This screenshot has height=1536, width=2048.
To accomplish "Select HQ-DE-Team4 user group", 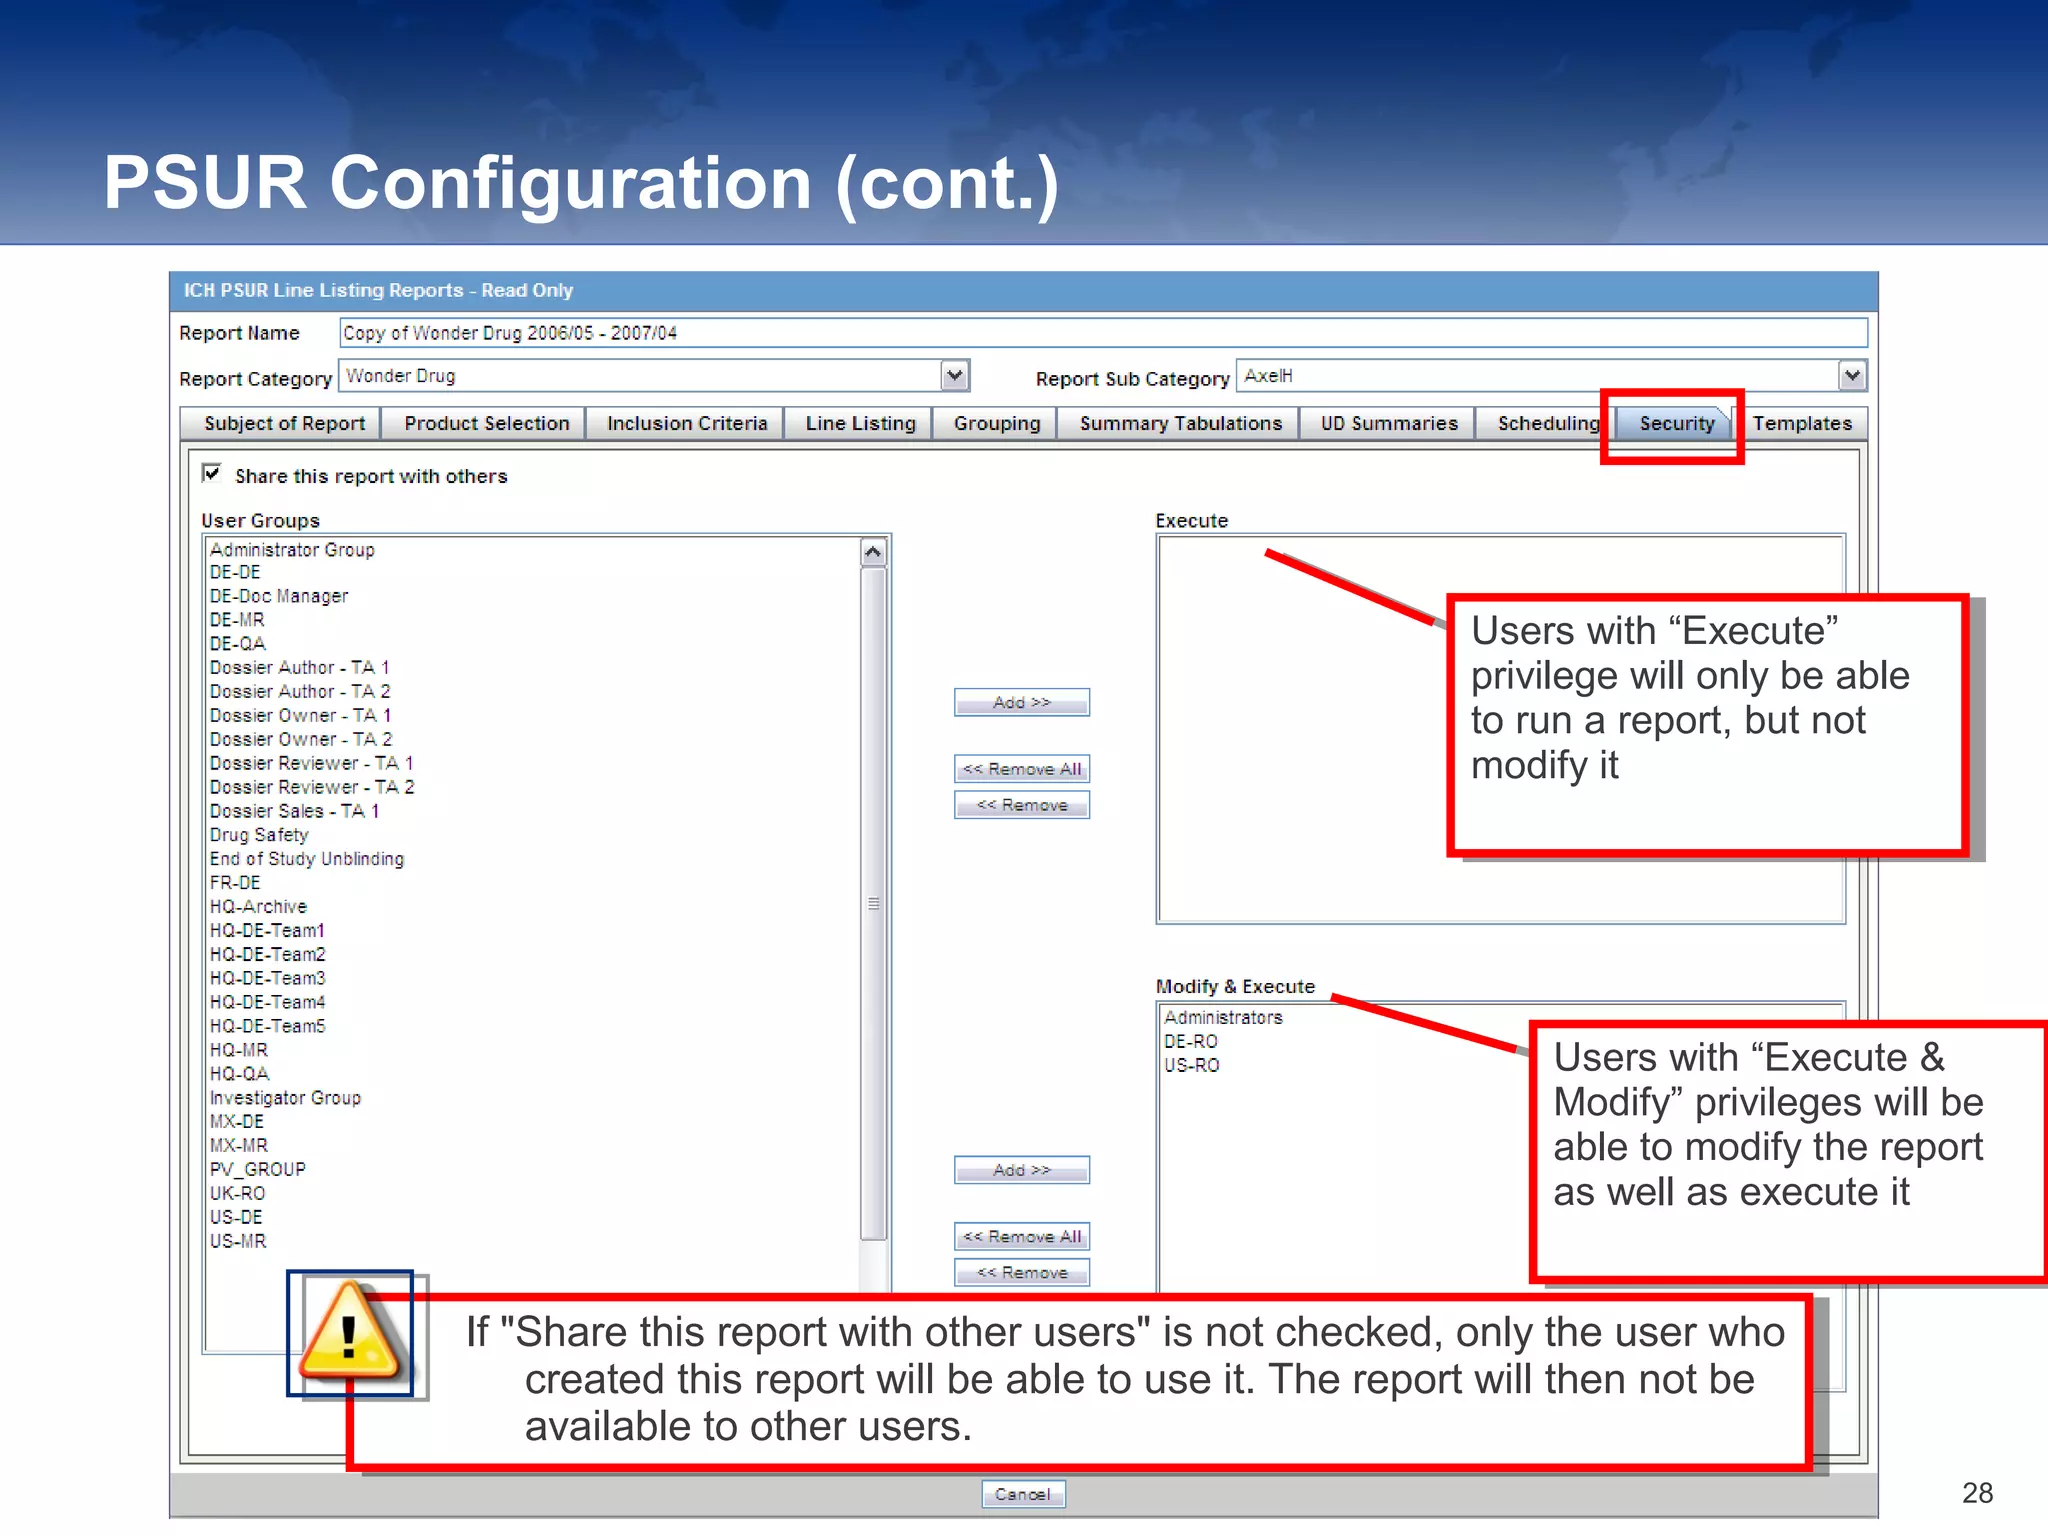I will point(267,1002).
